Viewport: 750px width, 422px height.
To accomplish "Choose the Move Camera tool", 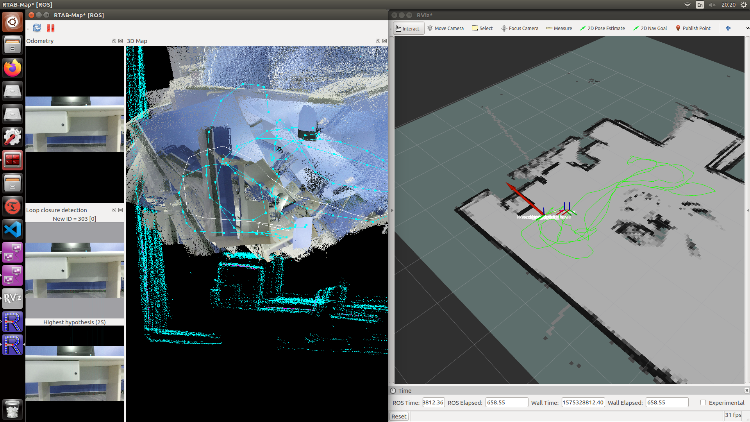I will (x=444, y=28).
